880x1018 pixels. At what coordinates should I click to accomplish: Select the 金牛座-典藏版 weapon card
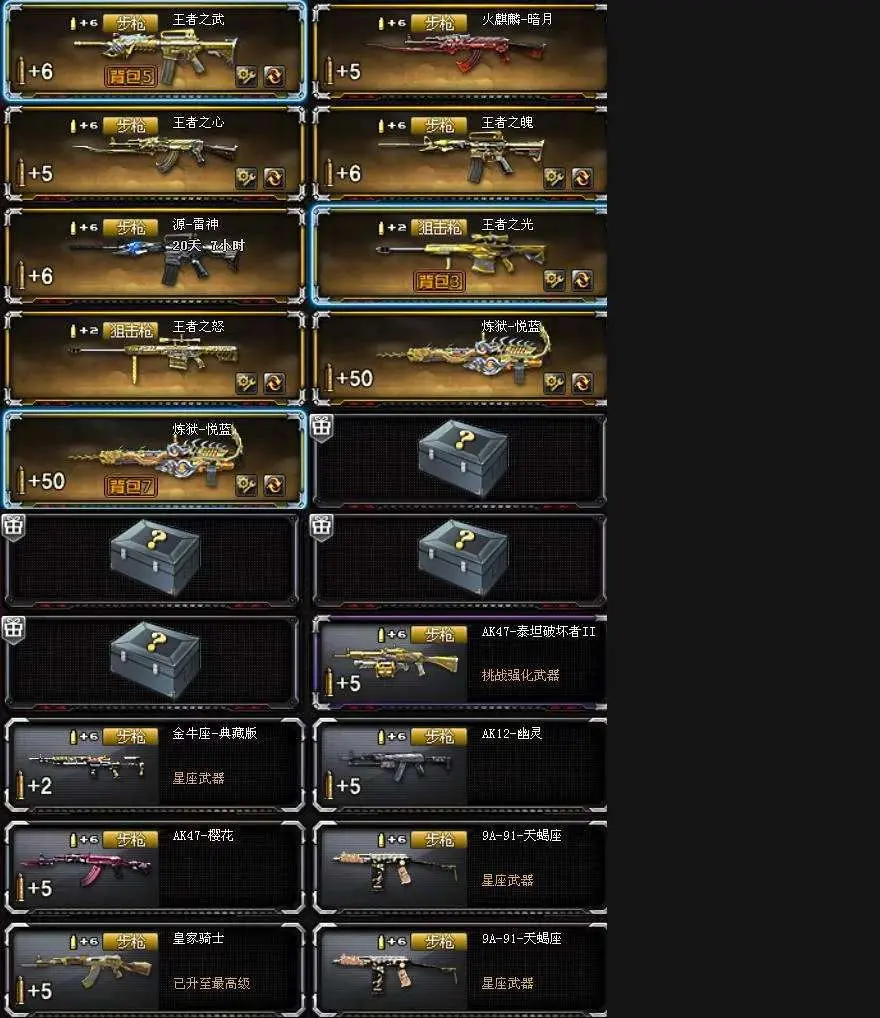click(155, 765)
